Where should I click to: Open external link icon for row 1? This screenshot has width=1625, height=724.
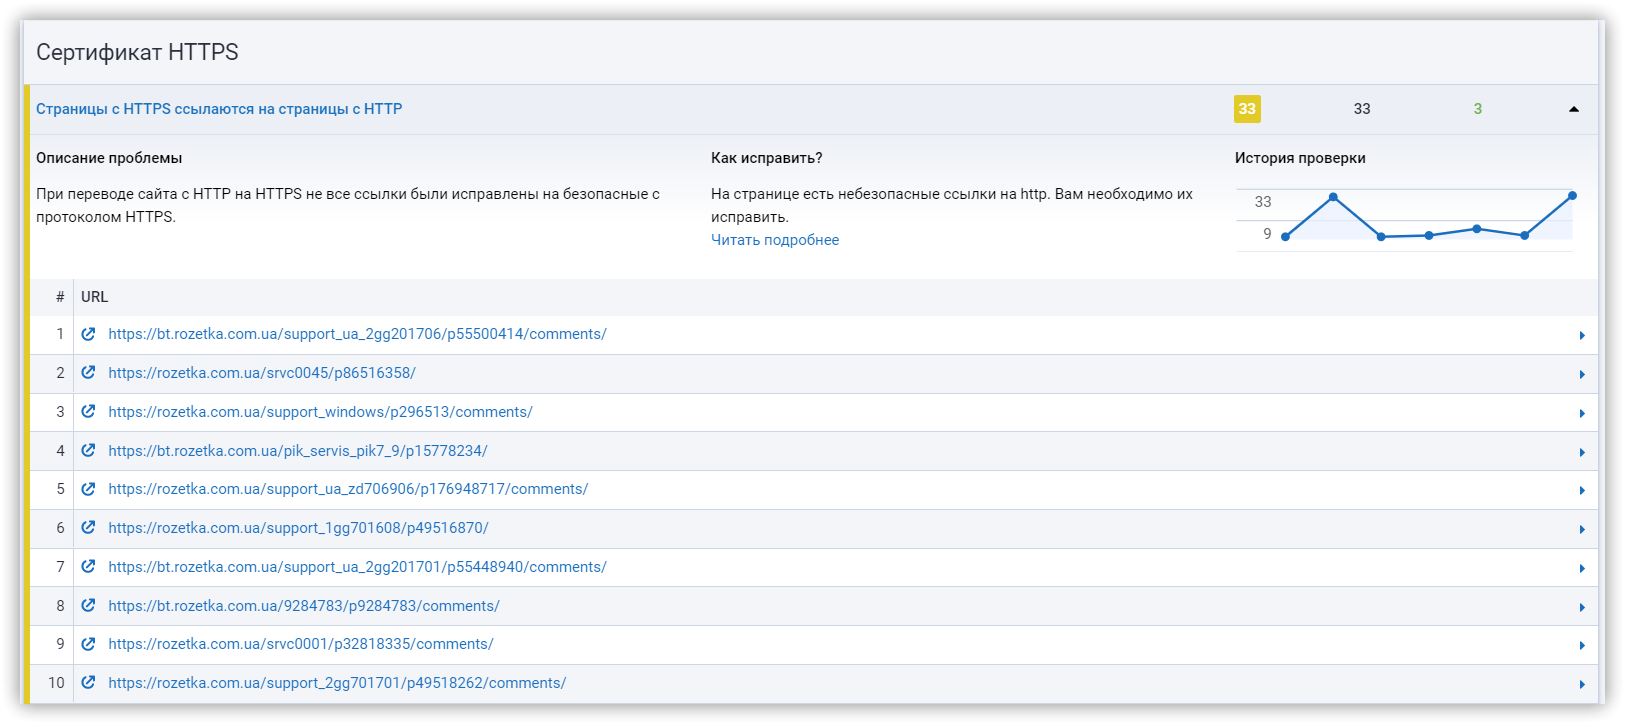coord(88,334)
